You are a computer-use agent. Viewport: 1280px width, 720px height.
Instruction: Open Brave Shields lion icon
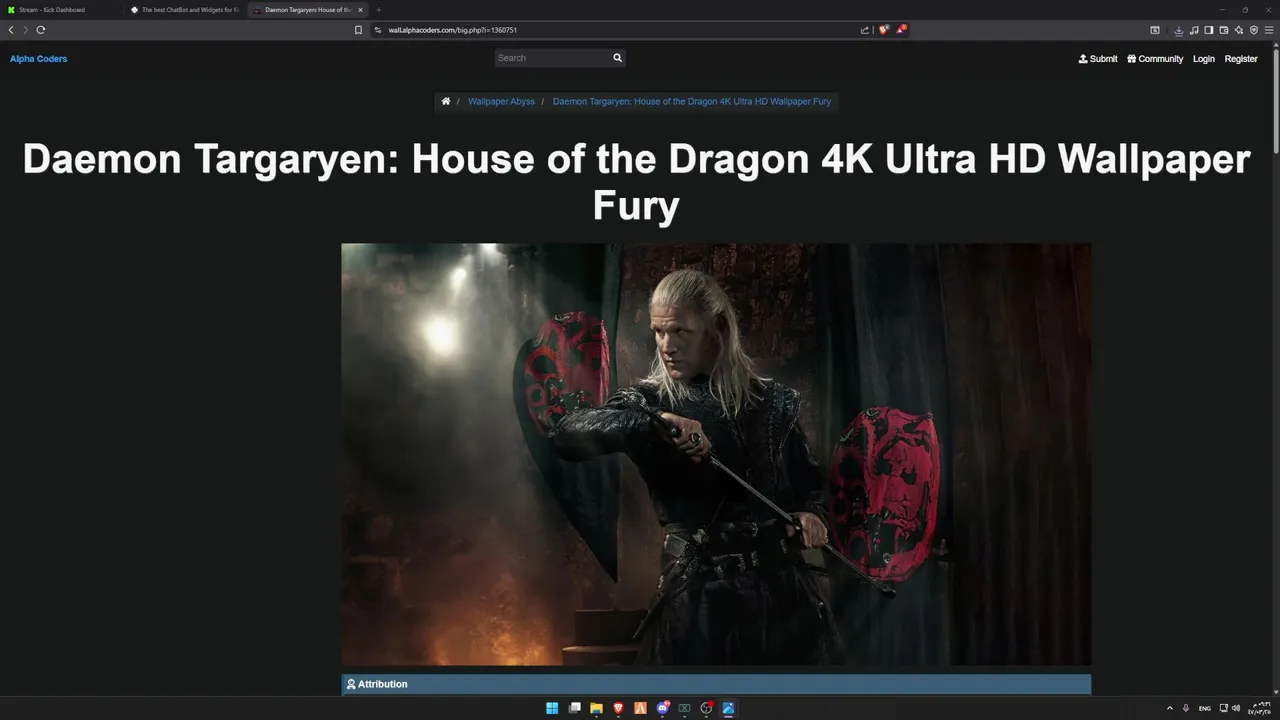pos(883,30)
